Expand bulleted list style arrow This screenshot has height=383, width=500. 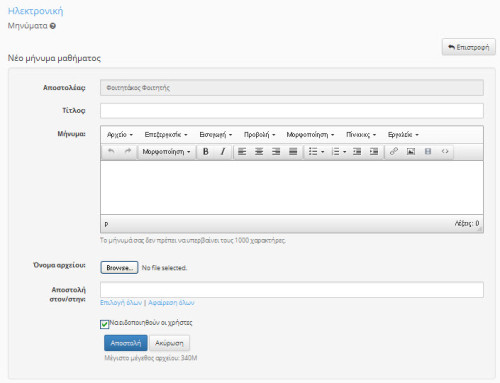pyautogui.click(x=323, y=152)
